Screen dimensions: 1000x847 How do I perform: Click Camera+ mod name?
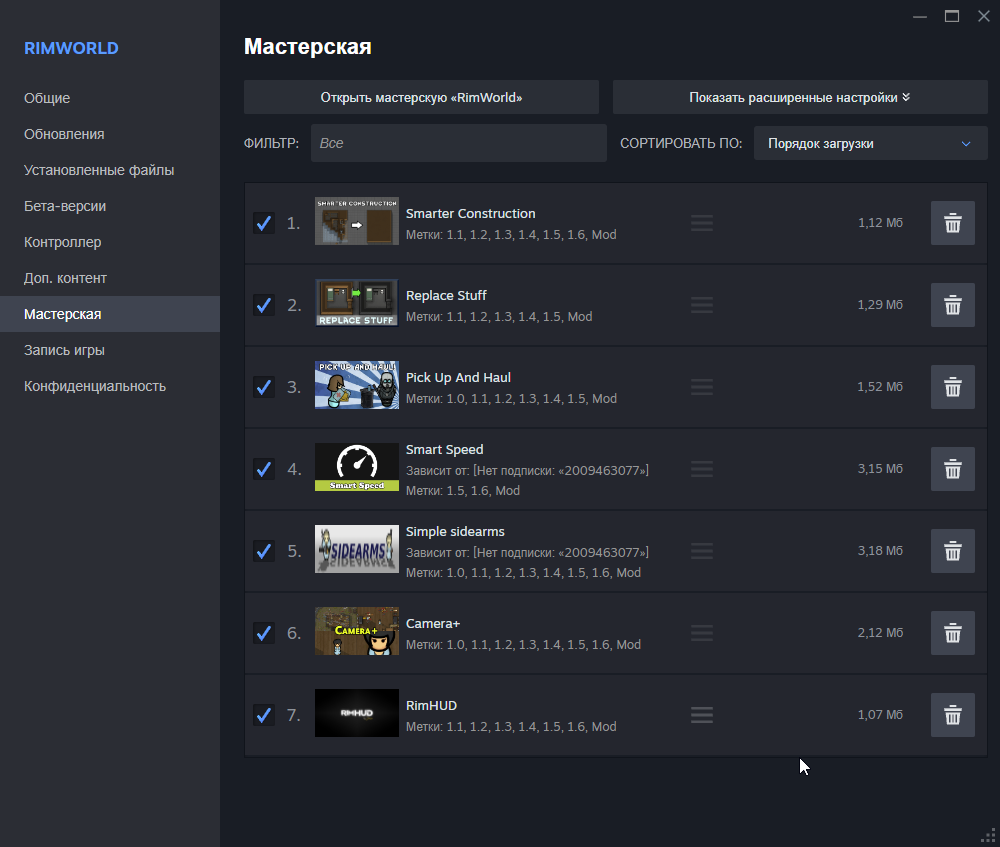[433, 624]
